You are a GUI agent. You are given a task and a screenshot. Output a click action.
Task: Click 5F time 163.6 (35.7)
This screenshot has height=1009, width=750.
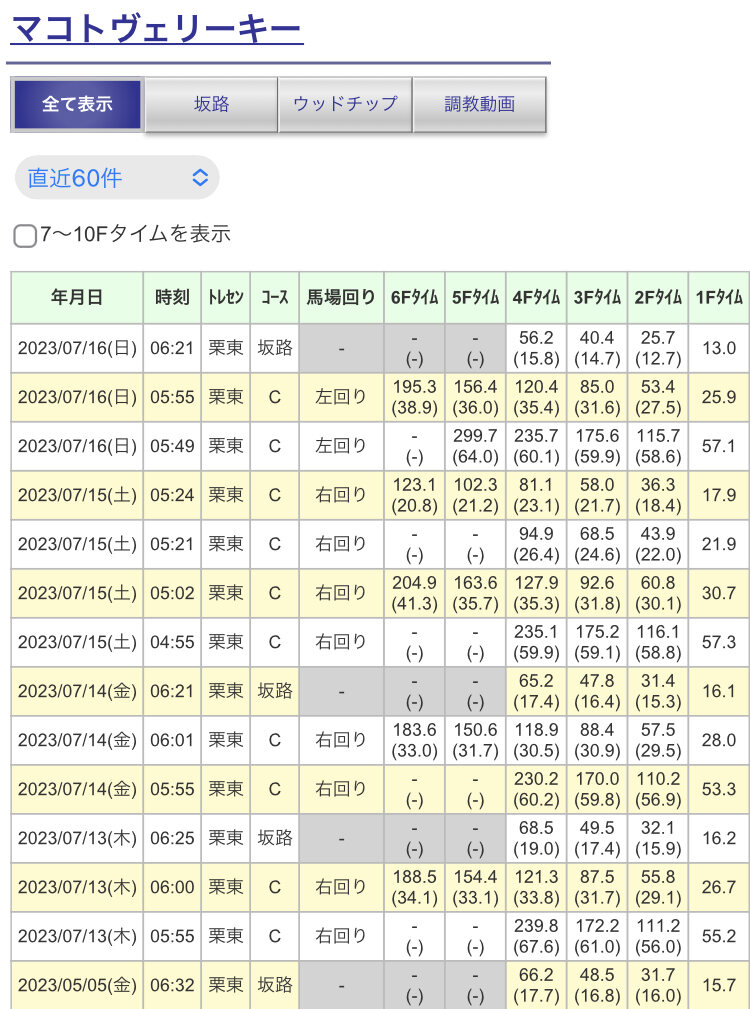pyautogui.click(x=475, y=593)
